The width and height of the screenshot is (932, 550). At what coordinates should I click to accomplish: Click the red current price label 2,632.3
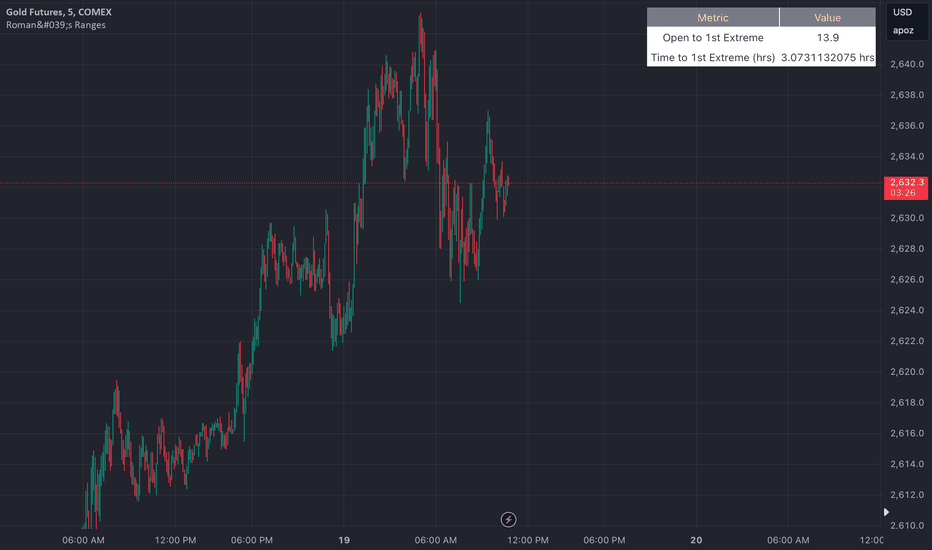(x=906, y=187)
